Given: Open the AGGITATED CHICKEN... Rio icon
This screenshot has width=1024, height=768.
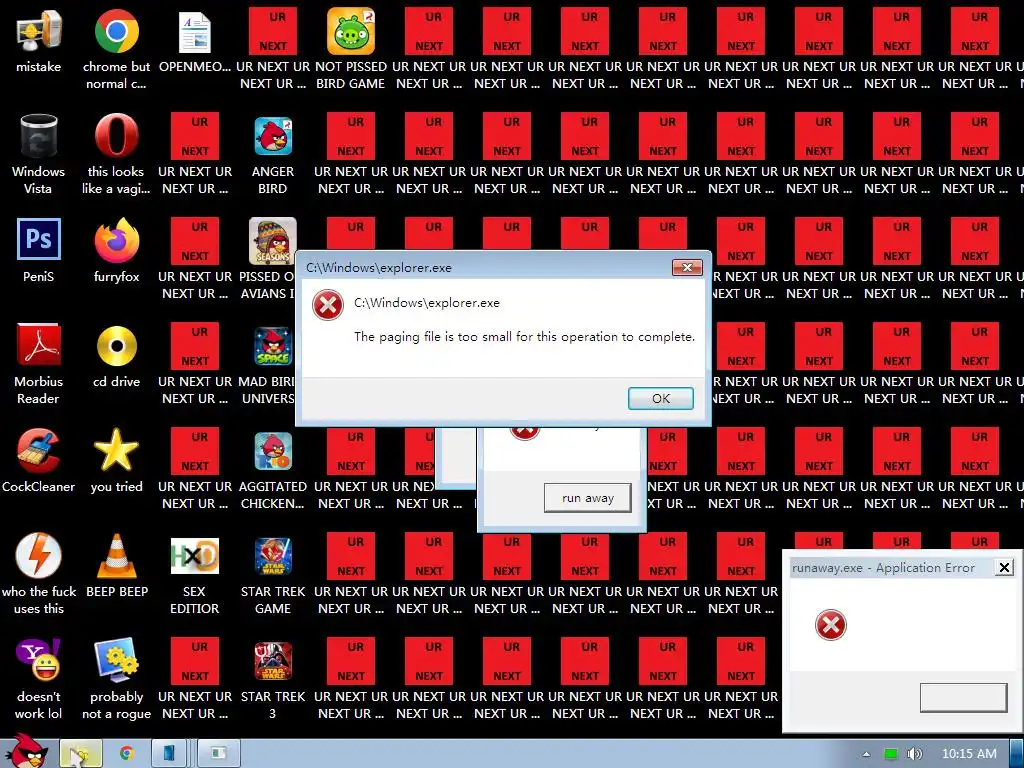Looking at the screenshot, I should (273, 451).
